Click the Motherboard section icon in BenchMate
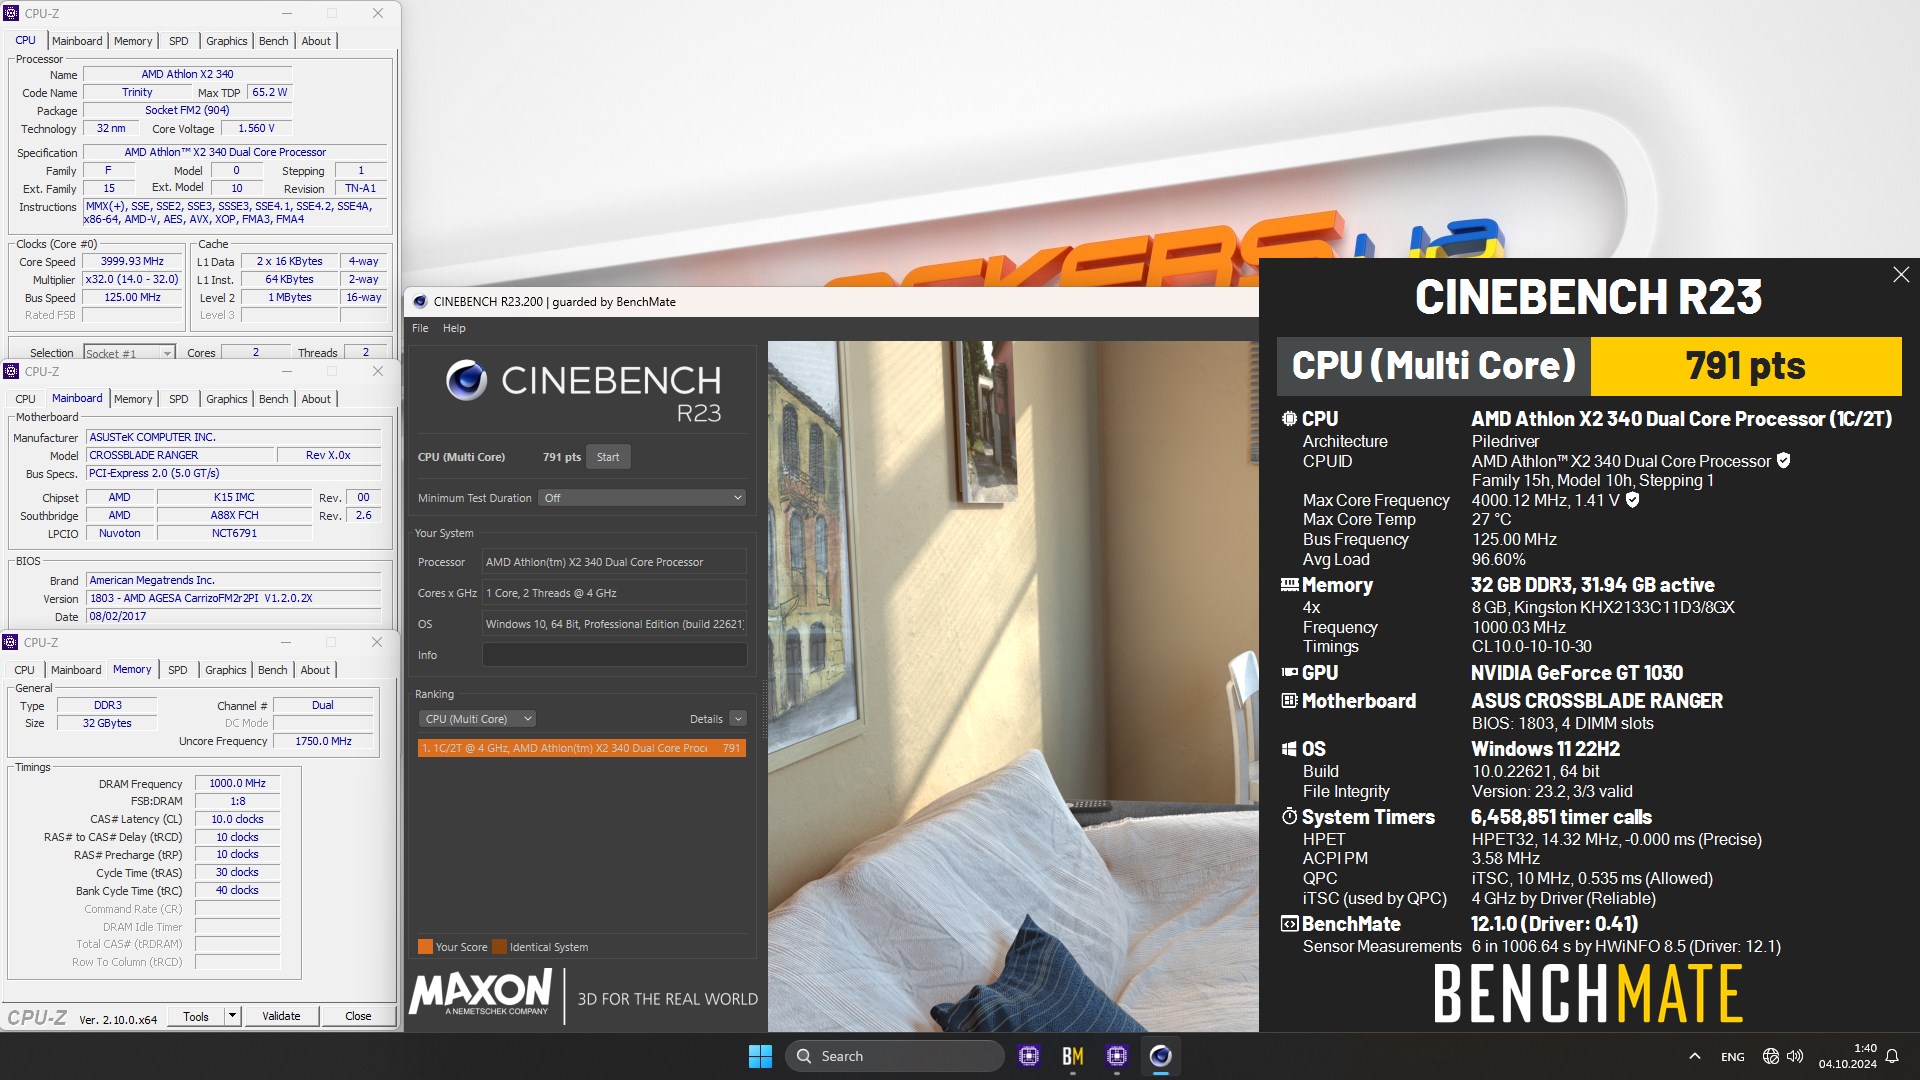 pos(1289,700)
